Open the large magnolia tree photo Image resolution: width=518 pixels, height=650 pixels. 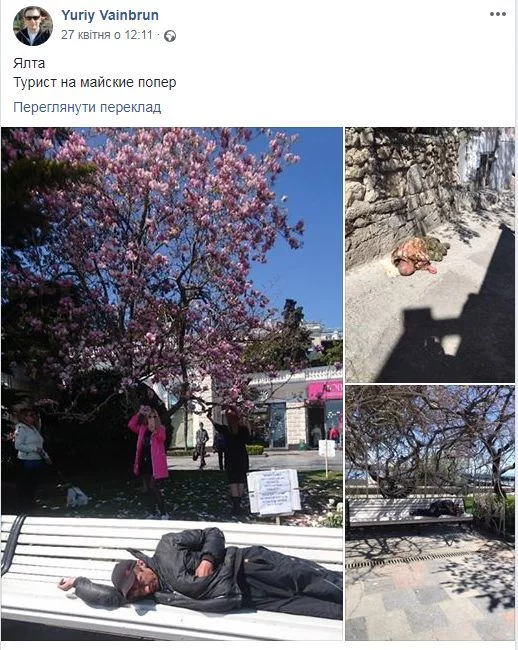tap(172, 384)
